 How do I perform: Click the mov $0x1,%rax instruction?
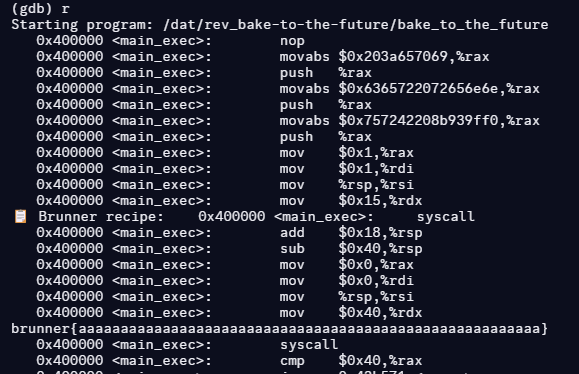pyautogui.click(x=347, y=153)
